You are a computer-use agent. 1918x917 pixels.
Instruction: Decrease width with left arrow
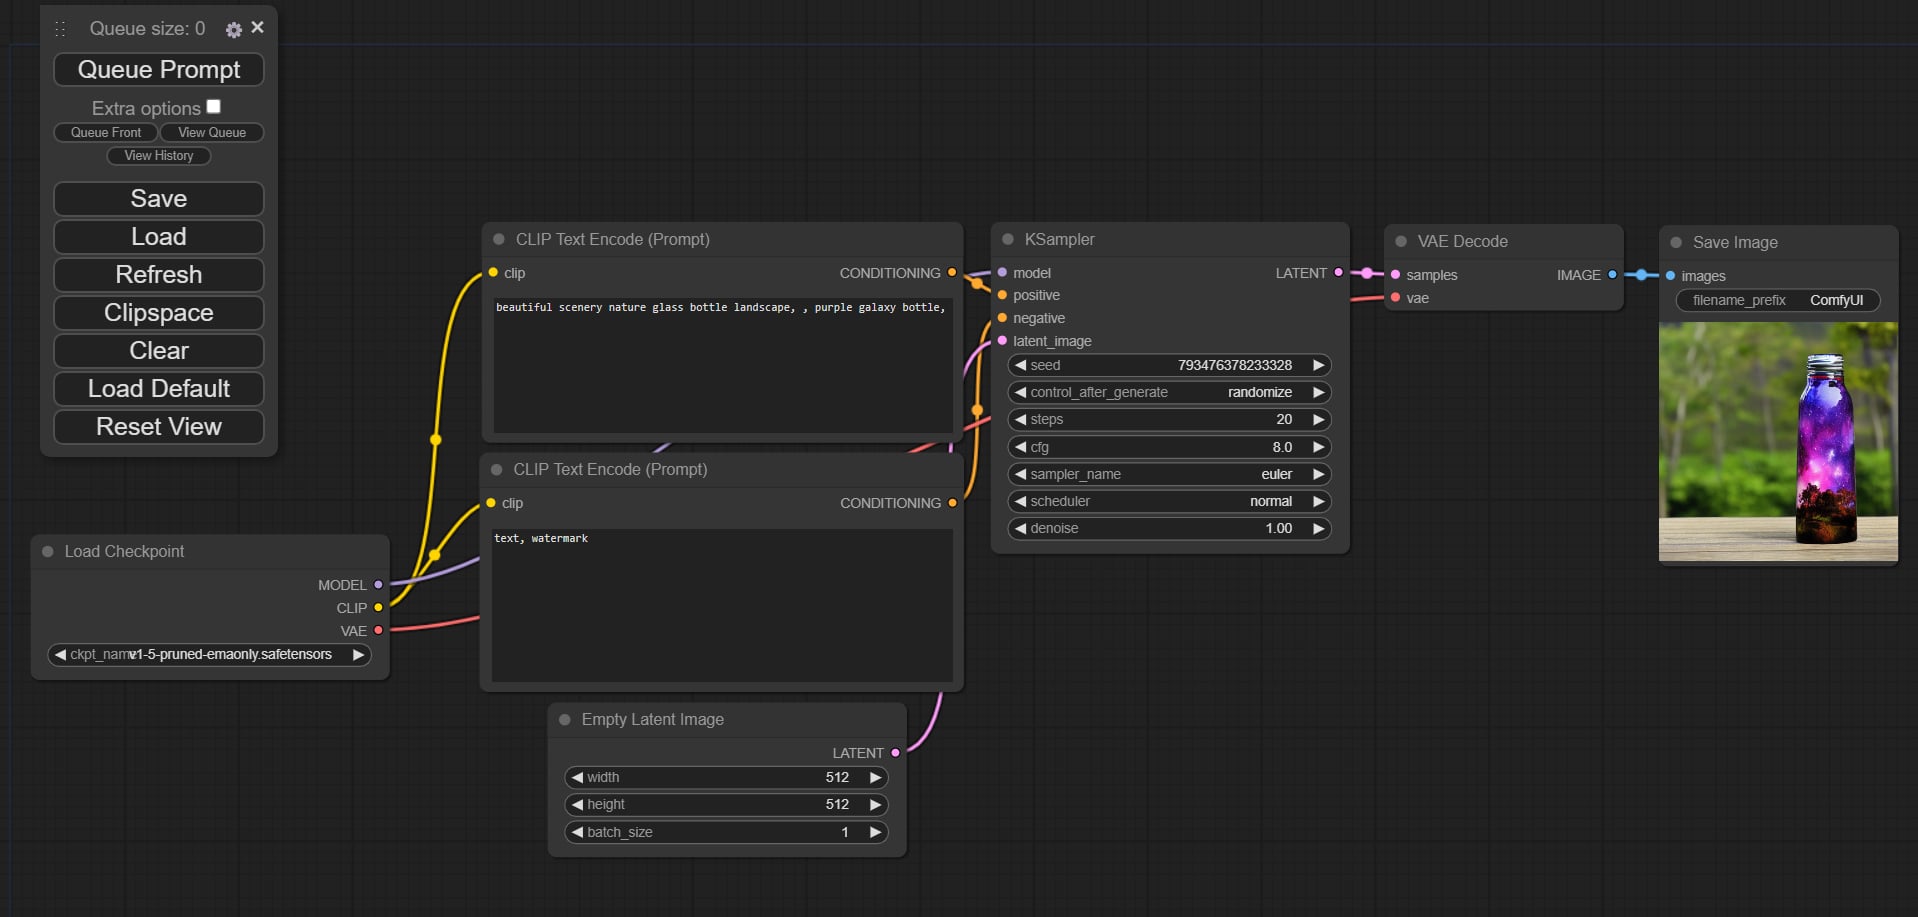(577, 777)
